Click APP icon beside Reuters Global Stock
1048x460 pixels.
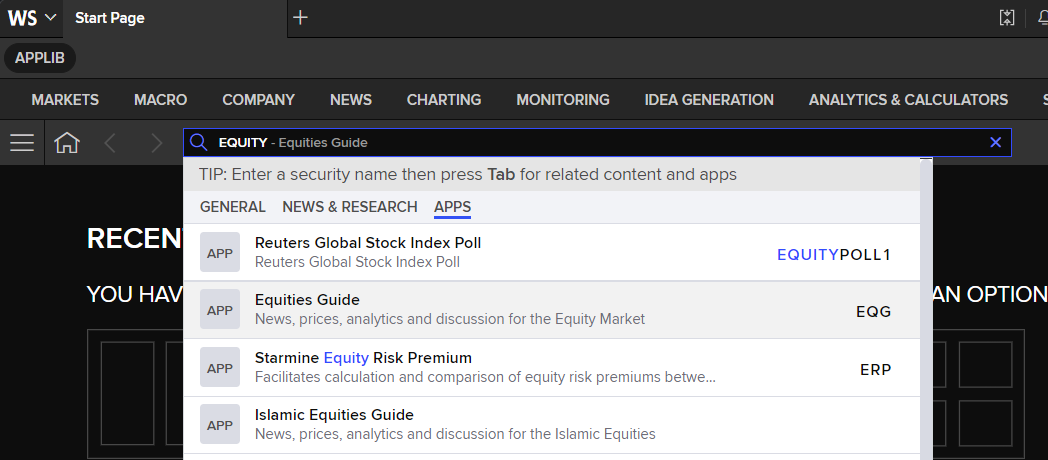pos(220,253)
